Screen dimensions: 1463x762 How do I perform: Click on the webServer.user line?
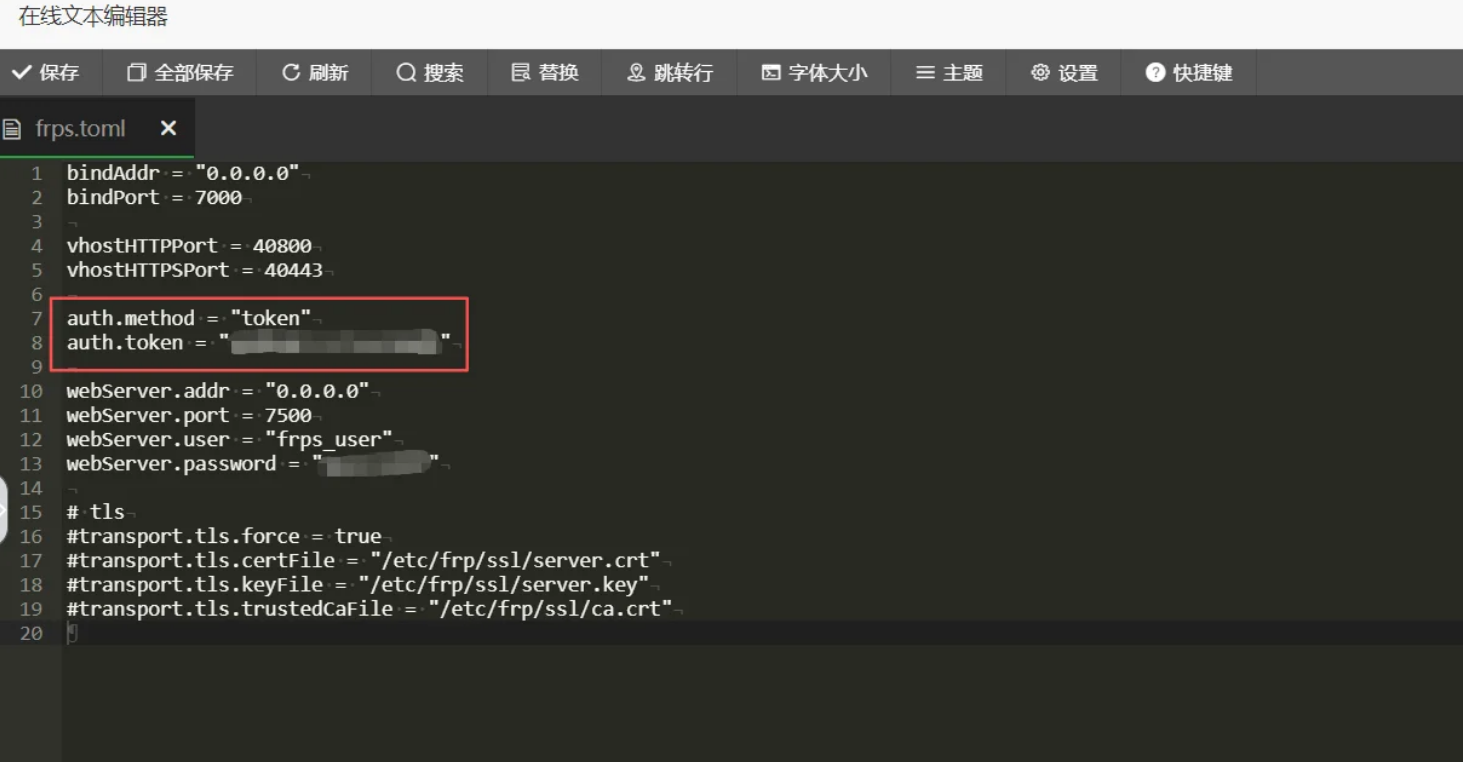click(x=229, y=439)
